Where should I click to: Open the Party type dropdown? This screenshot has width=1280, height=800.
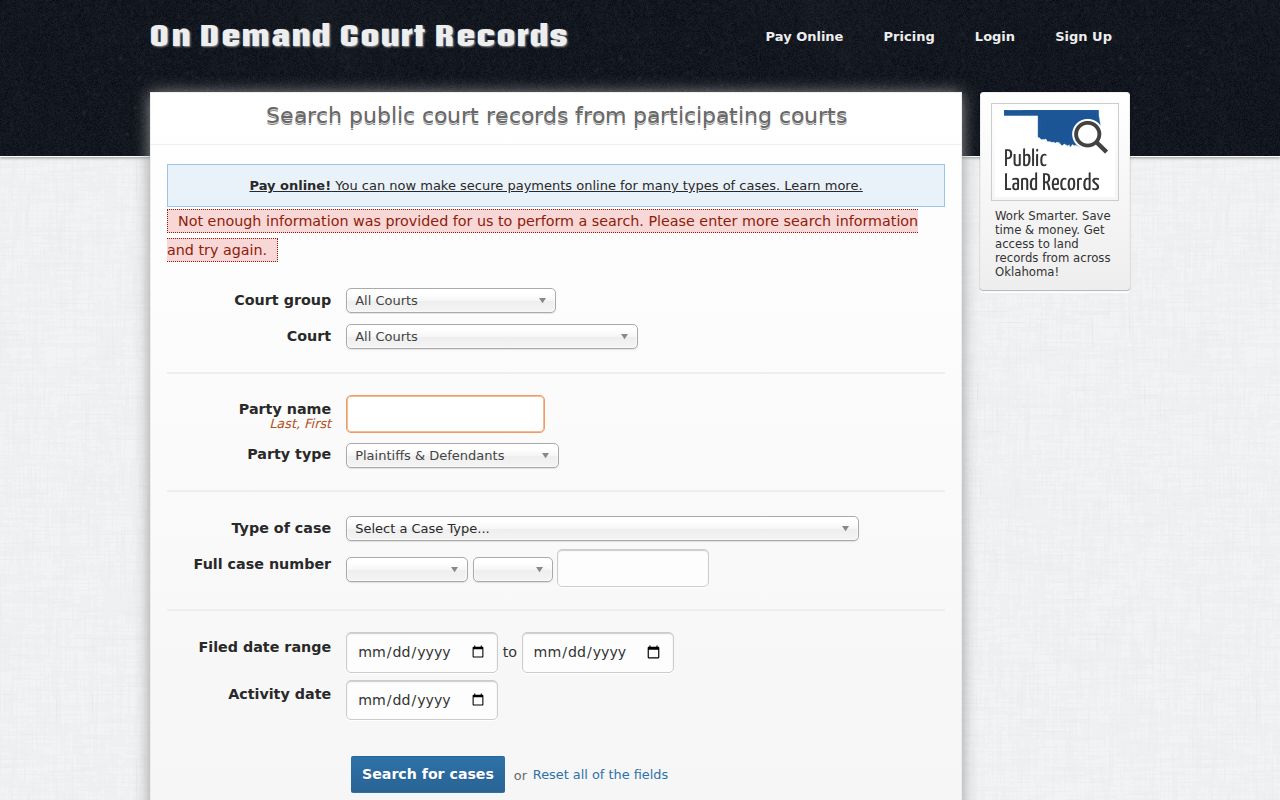(x=452, y=456)
